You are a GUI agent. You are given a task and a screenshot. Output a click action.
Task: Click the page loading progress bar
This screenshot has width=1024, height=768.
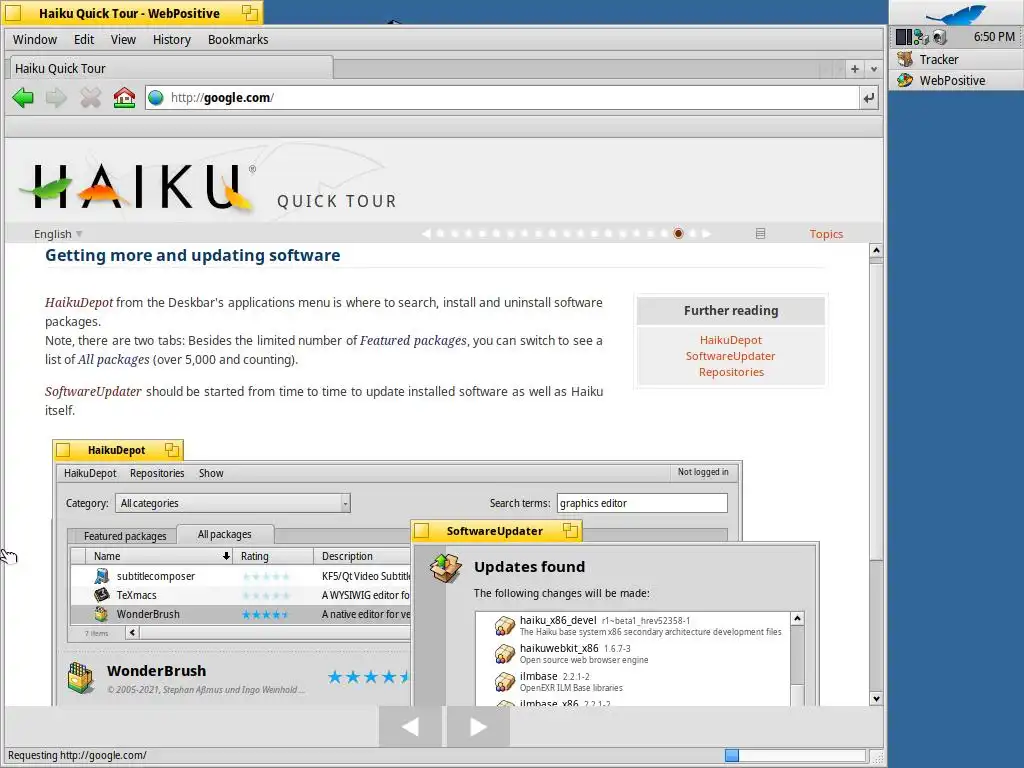pos(795,756)
